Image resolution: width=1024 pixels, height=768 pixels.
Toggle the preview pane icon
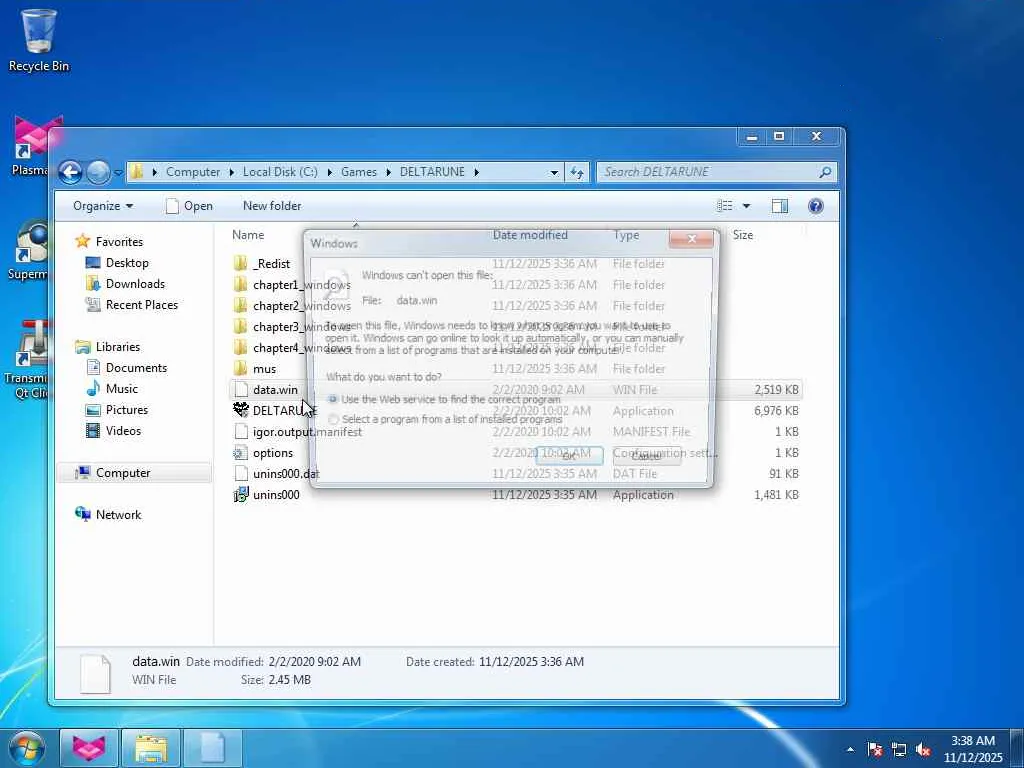click(x=780, y=206)
